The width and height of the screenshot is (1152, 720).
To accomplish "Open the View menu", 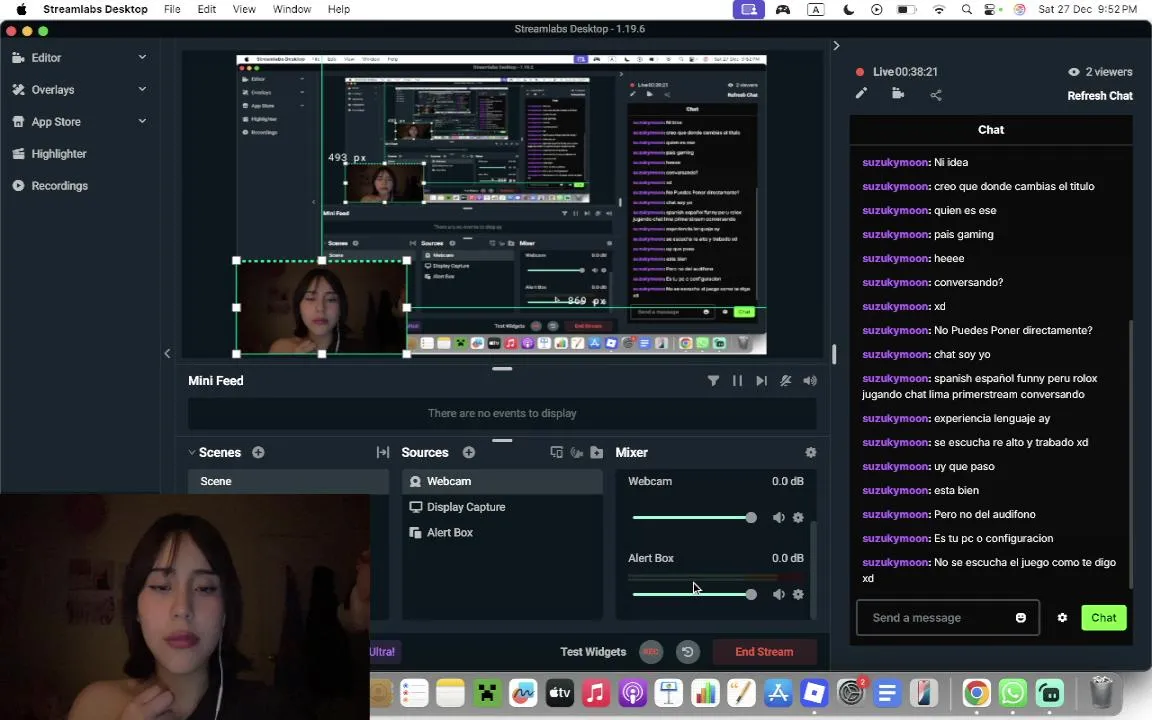I will [x=244, y=10].
